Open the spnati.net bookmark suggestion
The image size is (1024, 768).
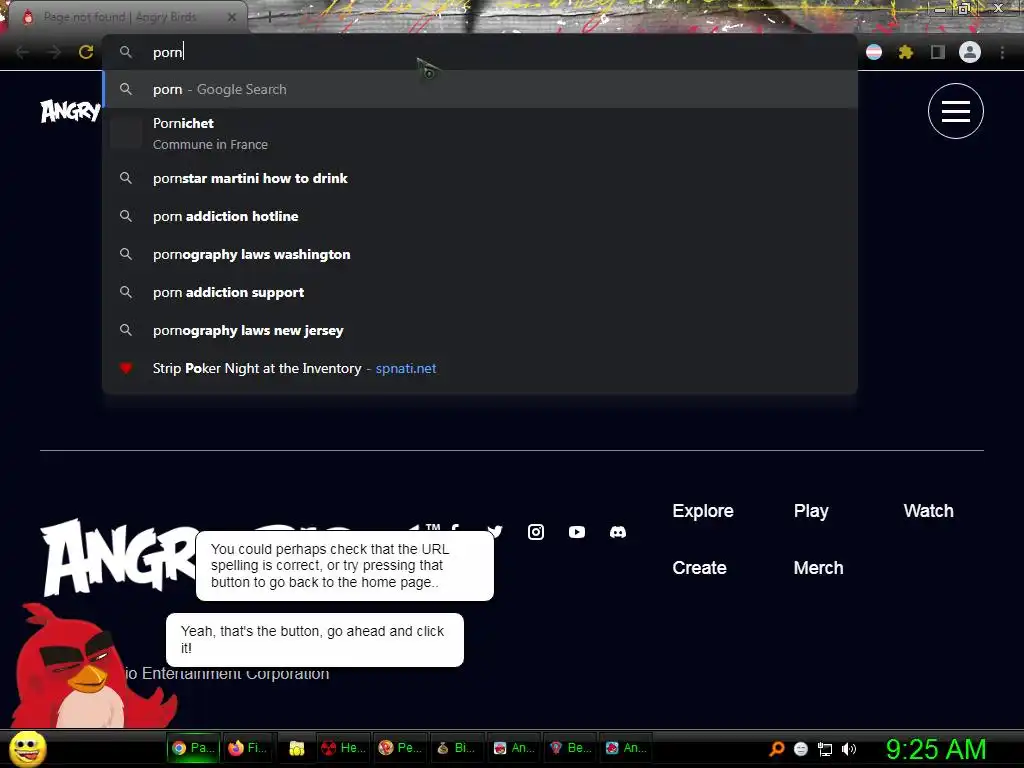480,368
